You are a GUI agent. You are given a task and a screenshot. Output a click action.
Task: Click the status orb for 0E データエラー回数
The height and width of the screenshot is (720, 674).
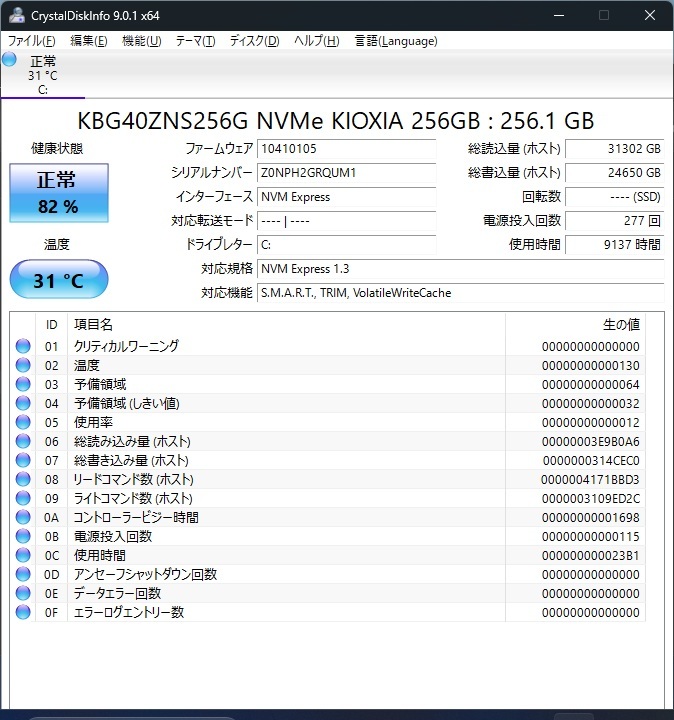click(23, 593)
